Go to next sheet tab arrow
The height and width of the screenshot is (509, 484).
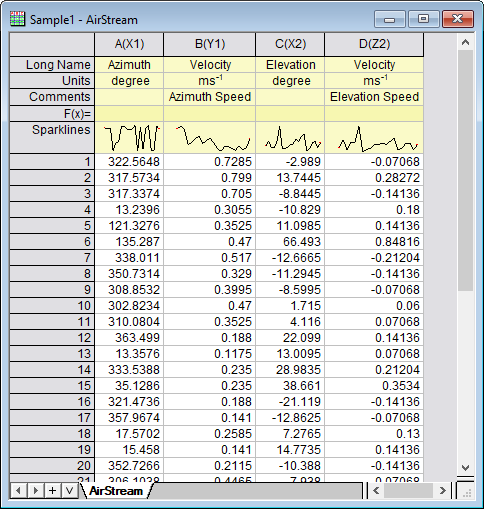tap(35, 491)
